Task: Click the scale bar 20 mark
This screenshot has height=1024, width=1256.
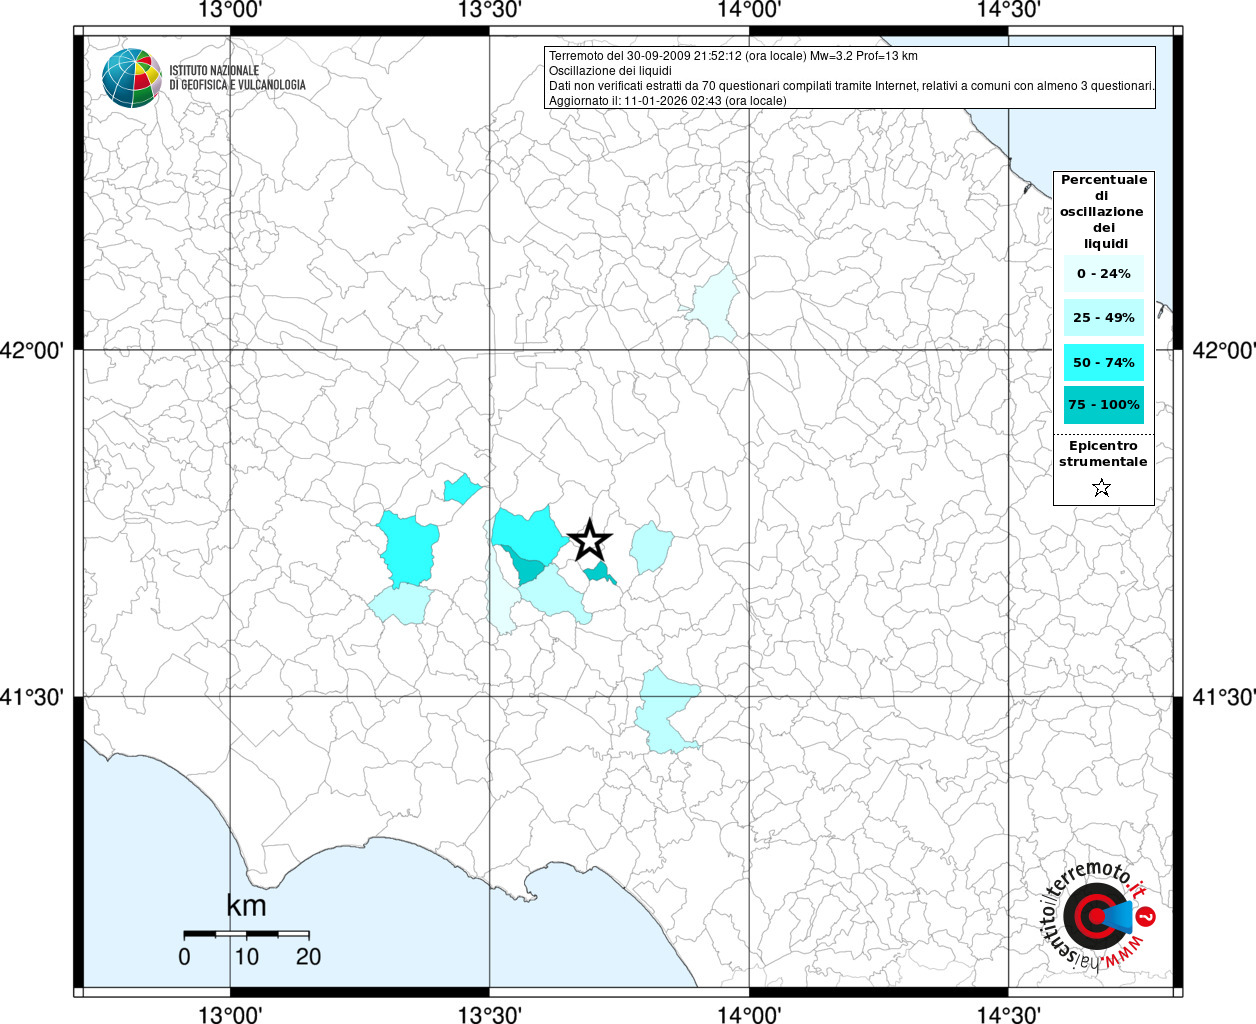Action: (308, 957)
